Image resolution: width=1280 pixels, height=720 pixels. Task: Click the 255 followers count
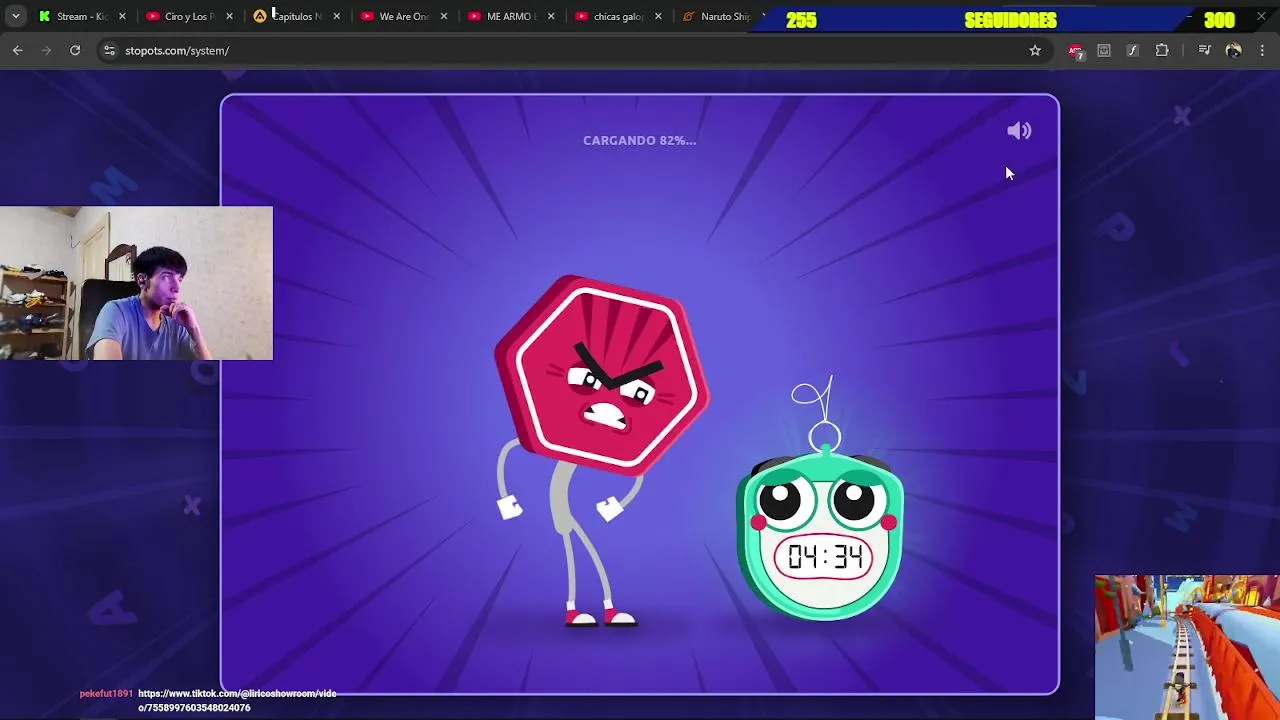pos(801,20)
